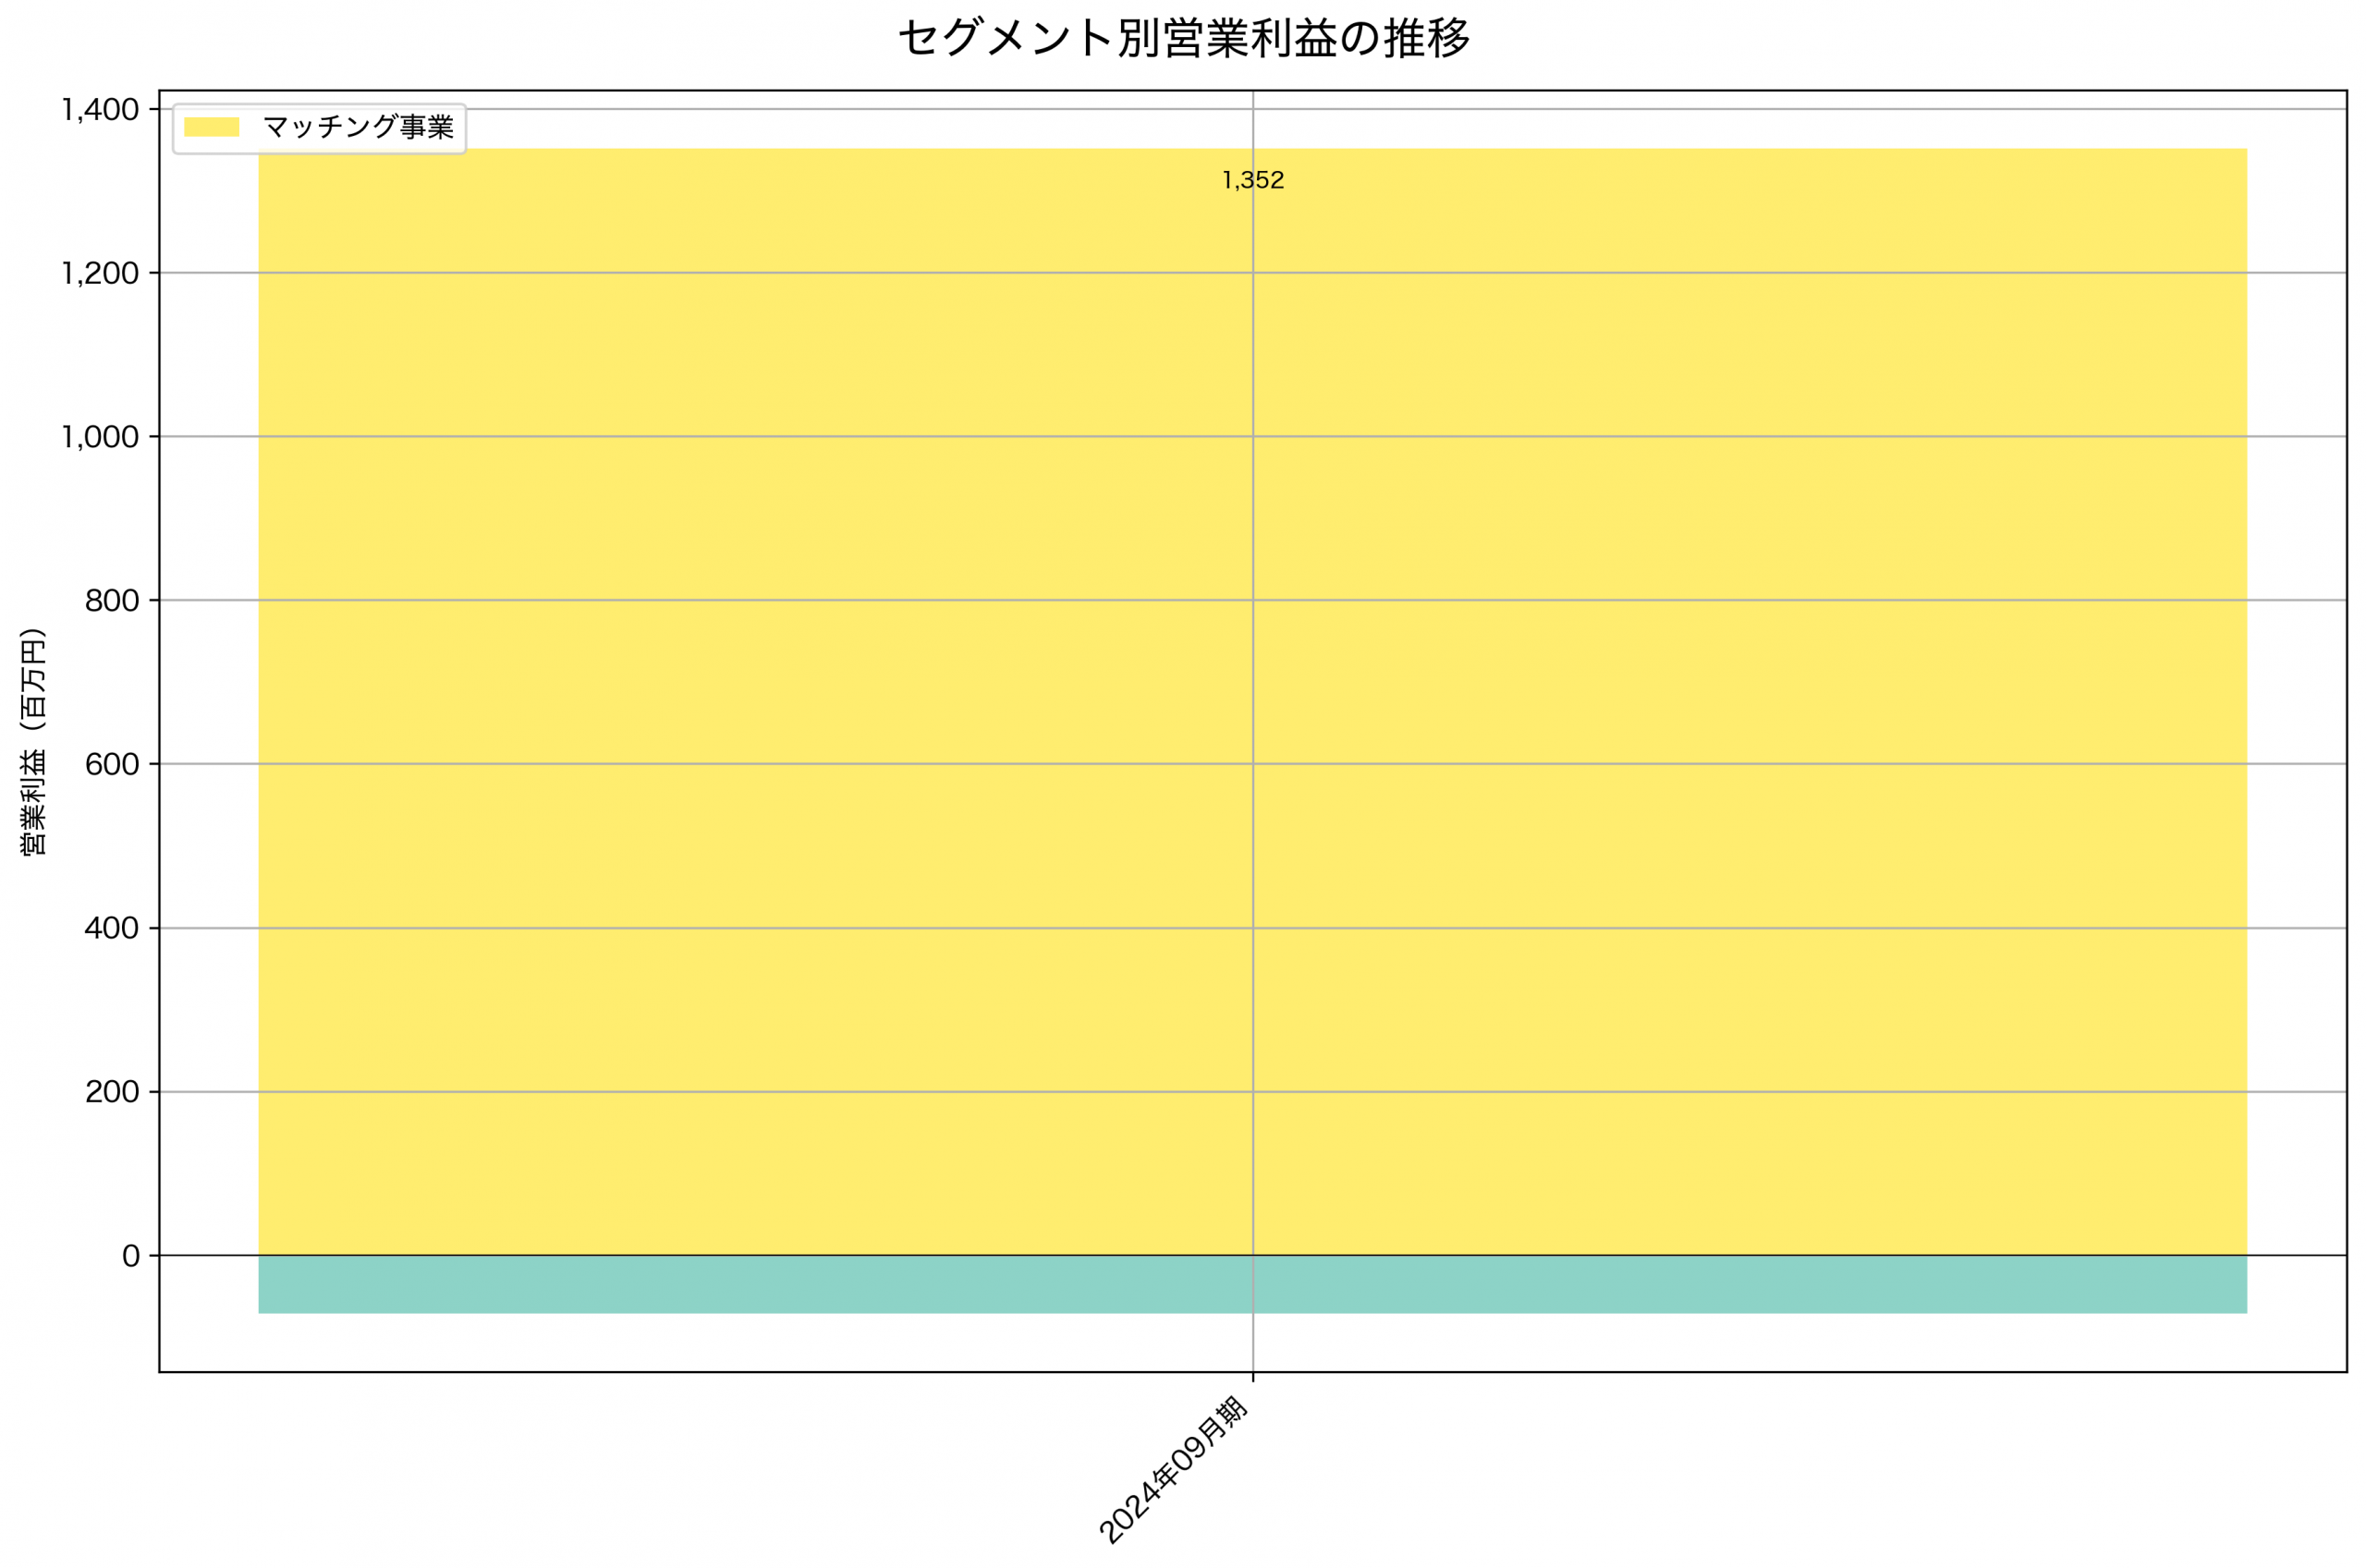Screen dimensions: 2366x1568
Task: Click the data label 1,352
Action: pos(1253,180)
